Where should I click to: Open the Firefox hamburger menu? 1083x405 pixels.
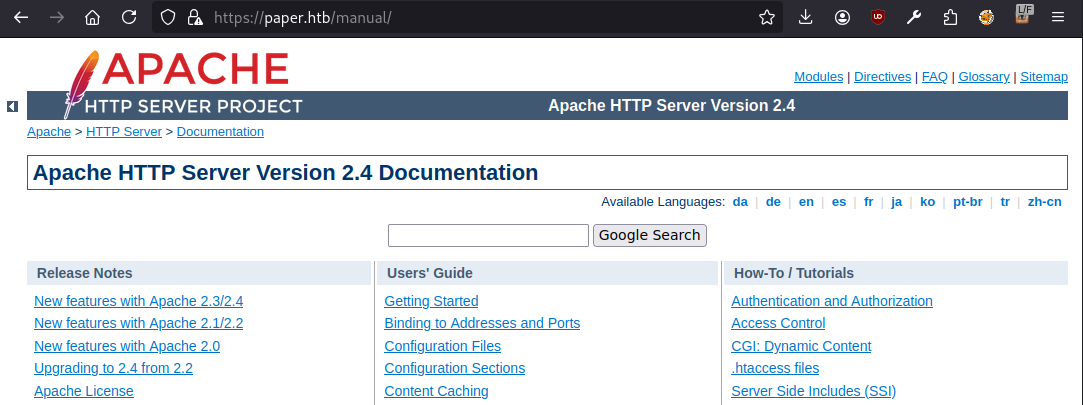(x=1058, y=17)
